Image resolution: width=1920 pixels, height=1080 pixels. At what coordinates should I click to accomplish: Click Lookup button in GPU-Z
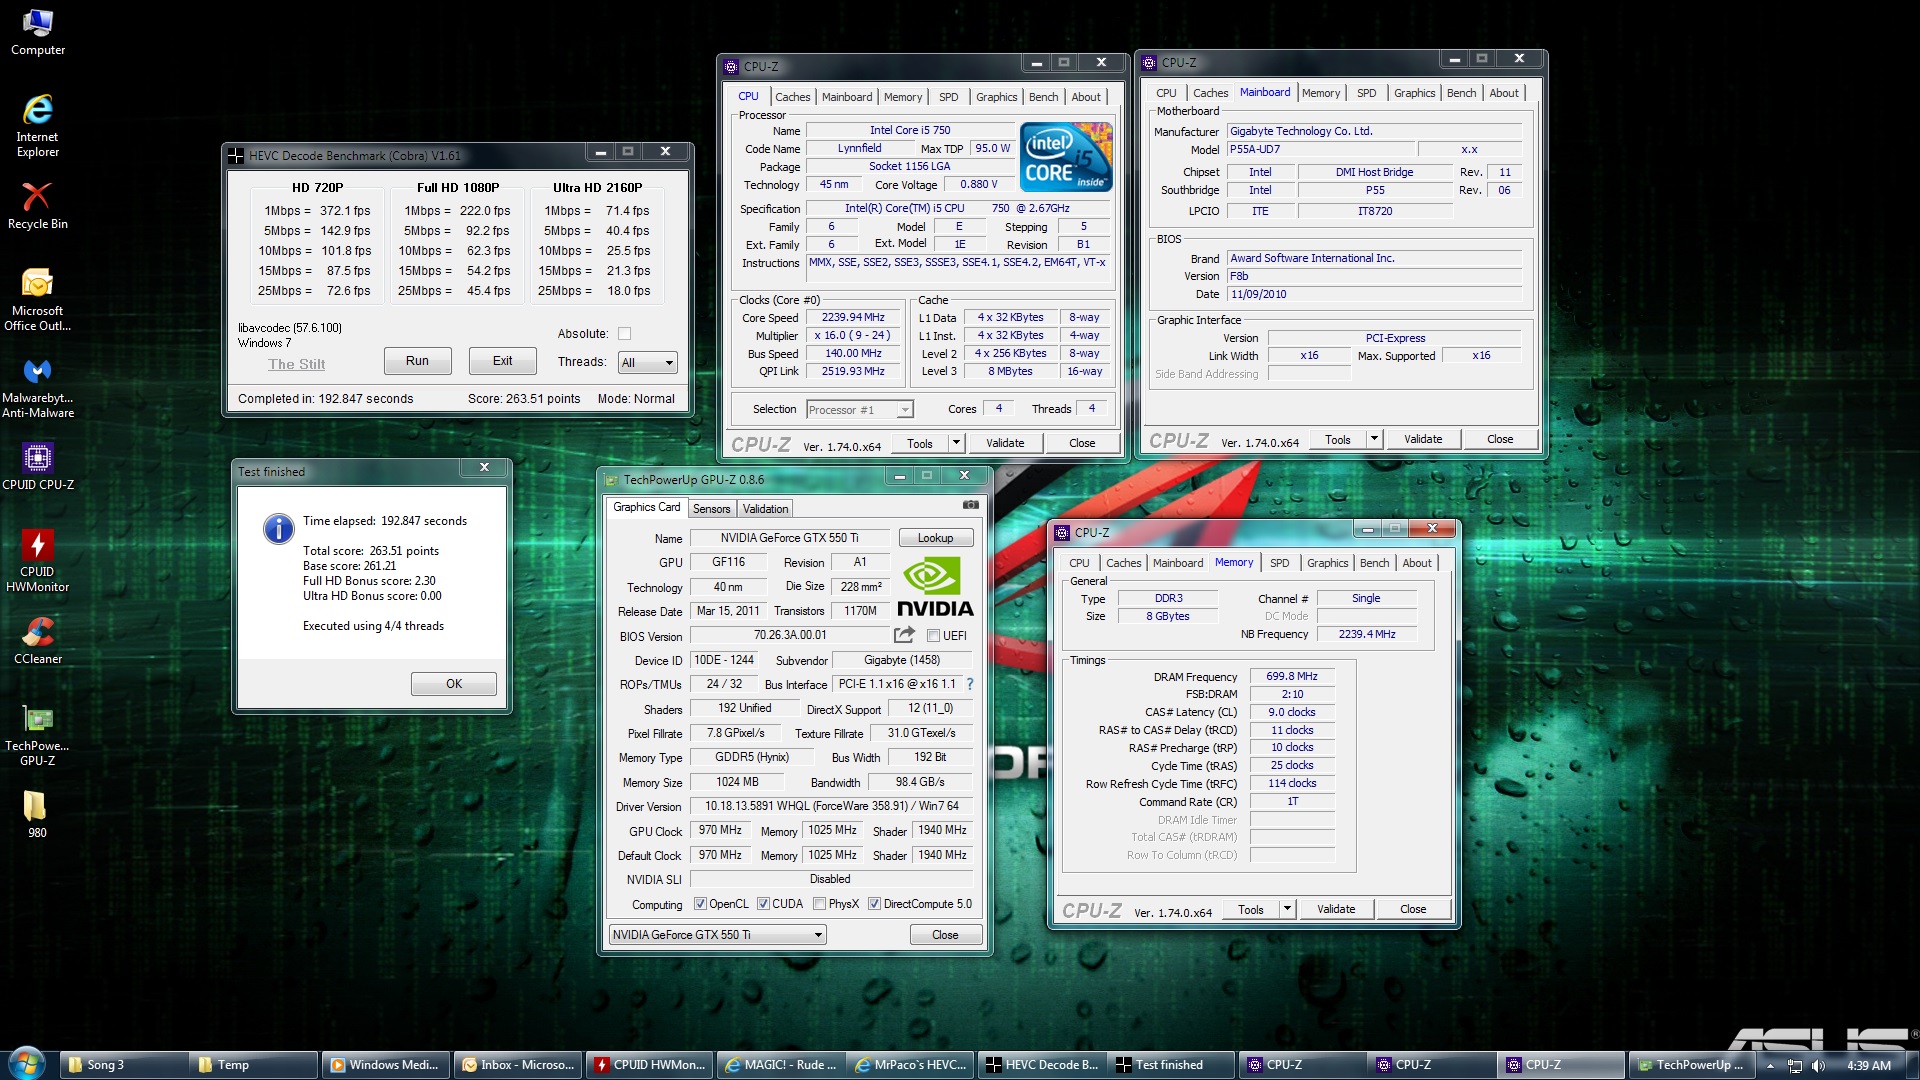point(935,538)
